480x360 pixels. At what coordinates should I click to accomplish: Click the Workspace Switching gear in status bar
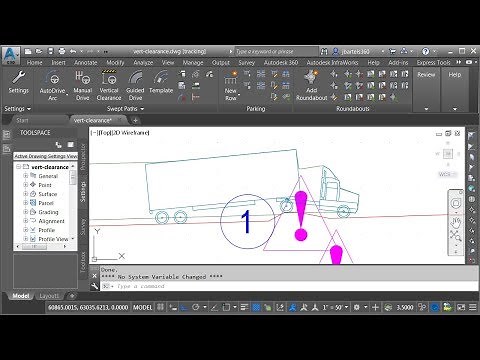[x=357, y=307]
